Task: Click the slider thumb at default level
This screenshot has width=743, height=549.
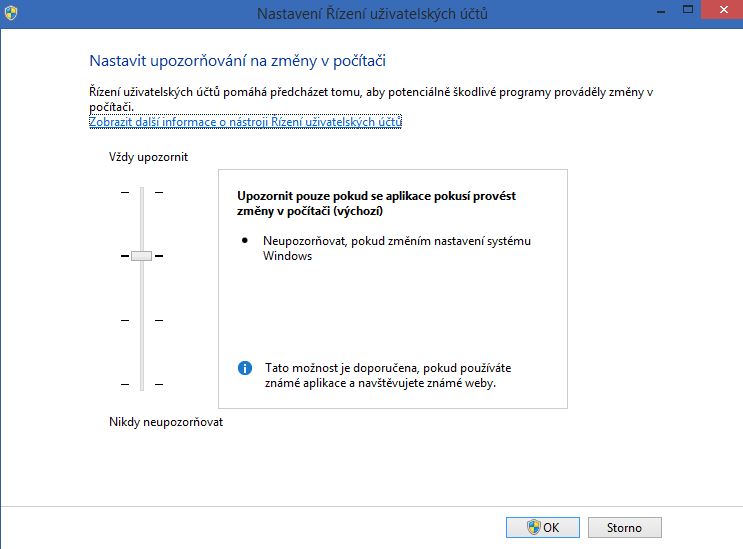Action: pos(142,256)
